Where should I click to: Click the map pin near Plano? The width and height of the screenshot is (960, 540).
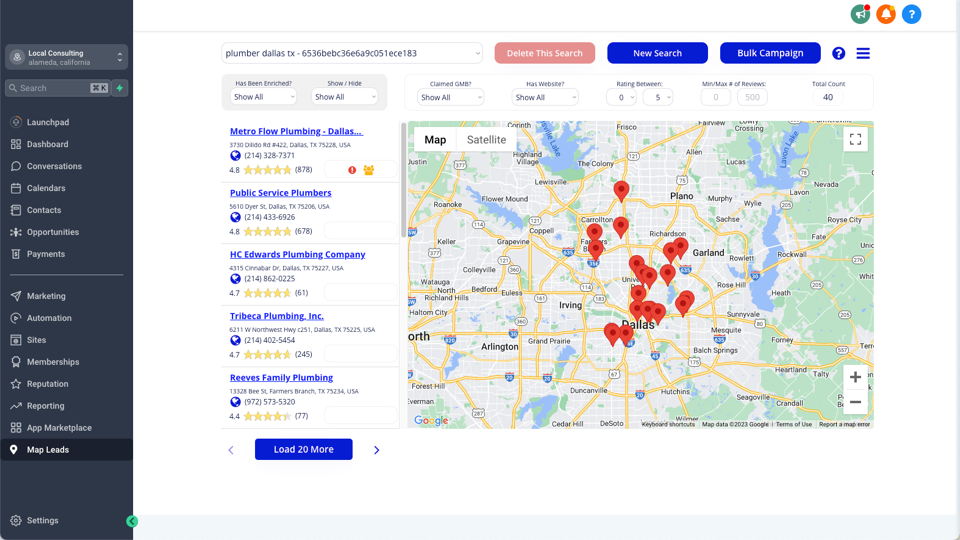(x=621, y=191)
